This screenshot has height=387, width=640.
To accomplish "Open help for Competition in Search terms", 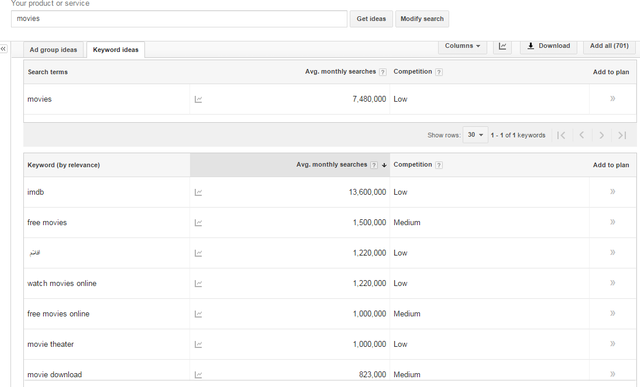I will [x=439, y=72].
